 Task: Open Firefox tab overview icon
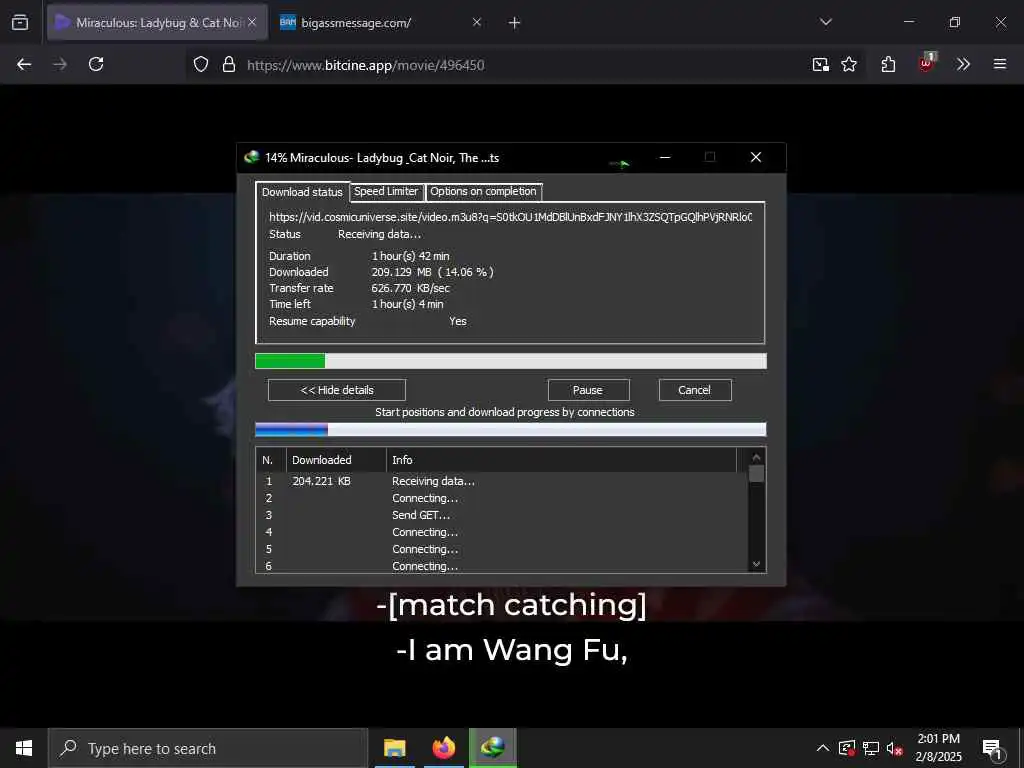pyautogui.click(x=20, y=22)
